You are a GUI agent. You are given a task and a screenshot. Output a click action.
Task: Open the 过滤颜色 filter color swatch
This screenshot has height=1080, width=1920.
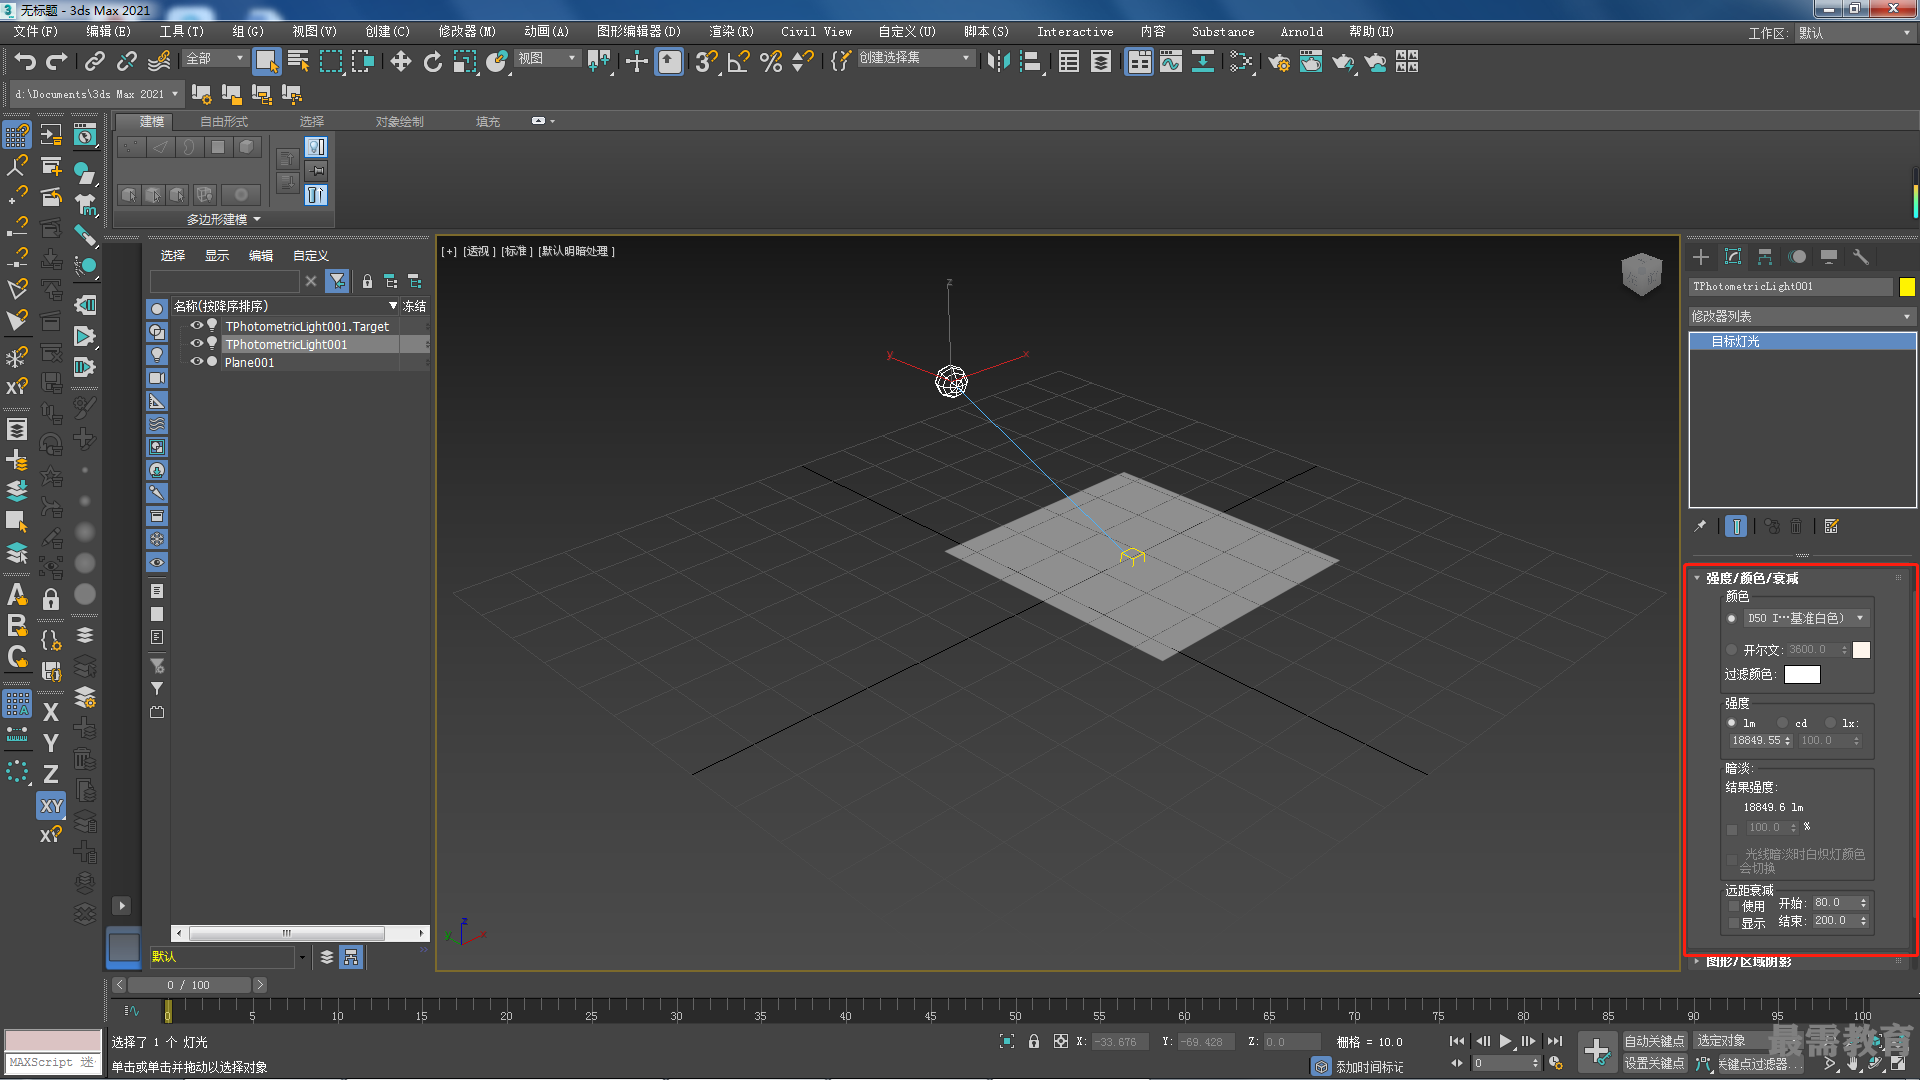(1802, 675)
